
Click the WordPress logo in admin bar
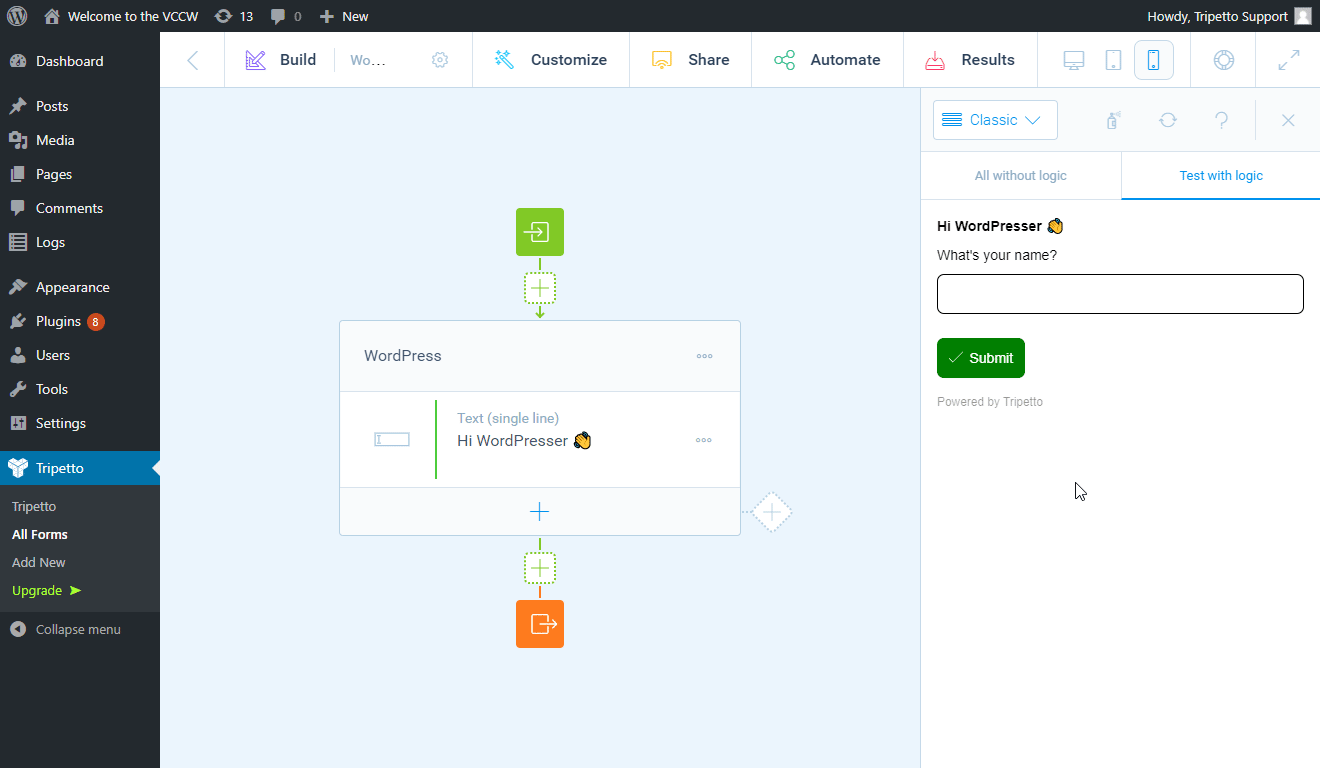17,16
